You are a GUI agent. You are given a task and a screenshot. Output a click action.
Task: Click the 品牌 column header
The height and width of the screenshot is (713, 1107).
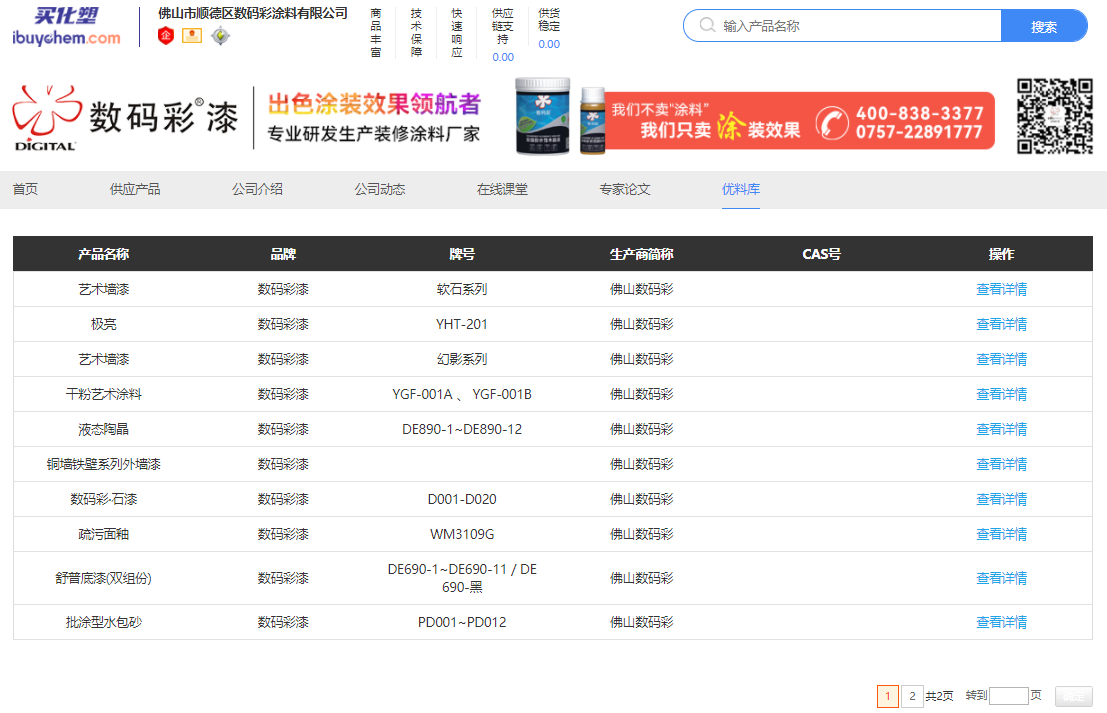[283, 254]
